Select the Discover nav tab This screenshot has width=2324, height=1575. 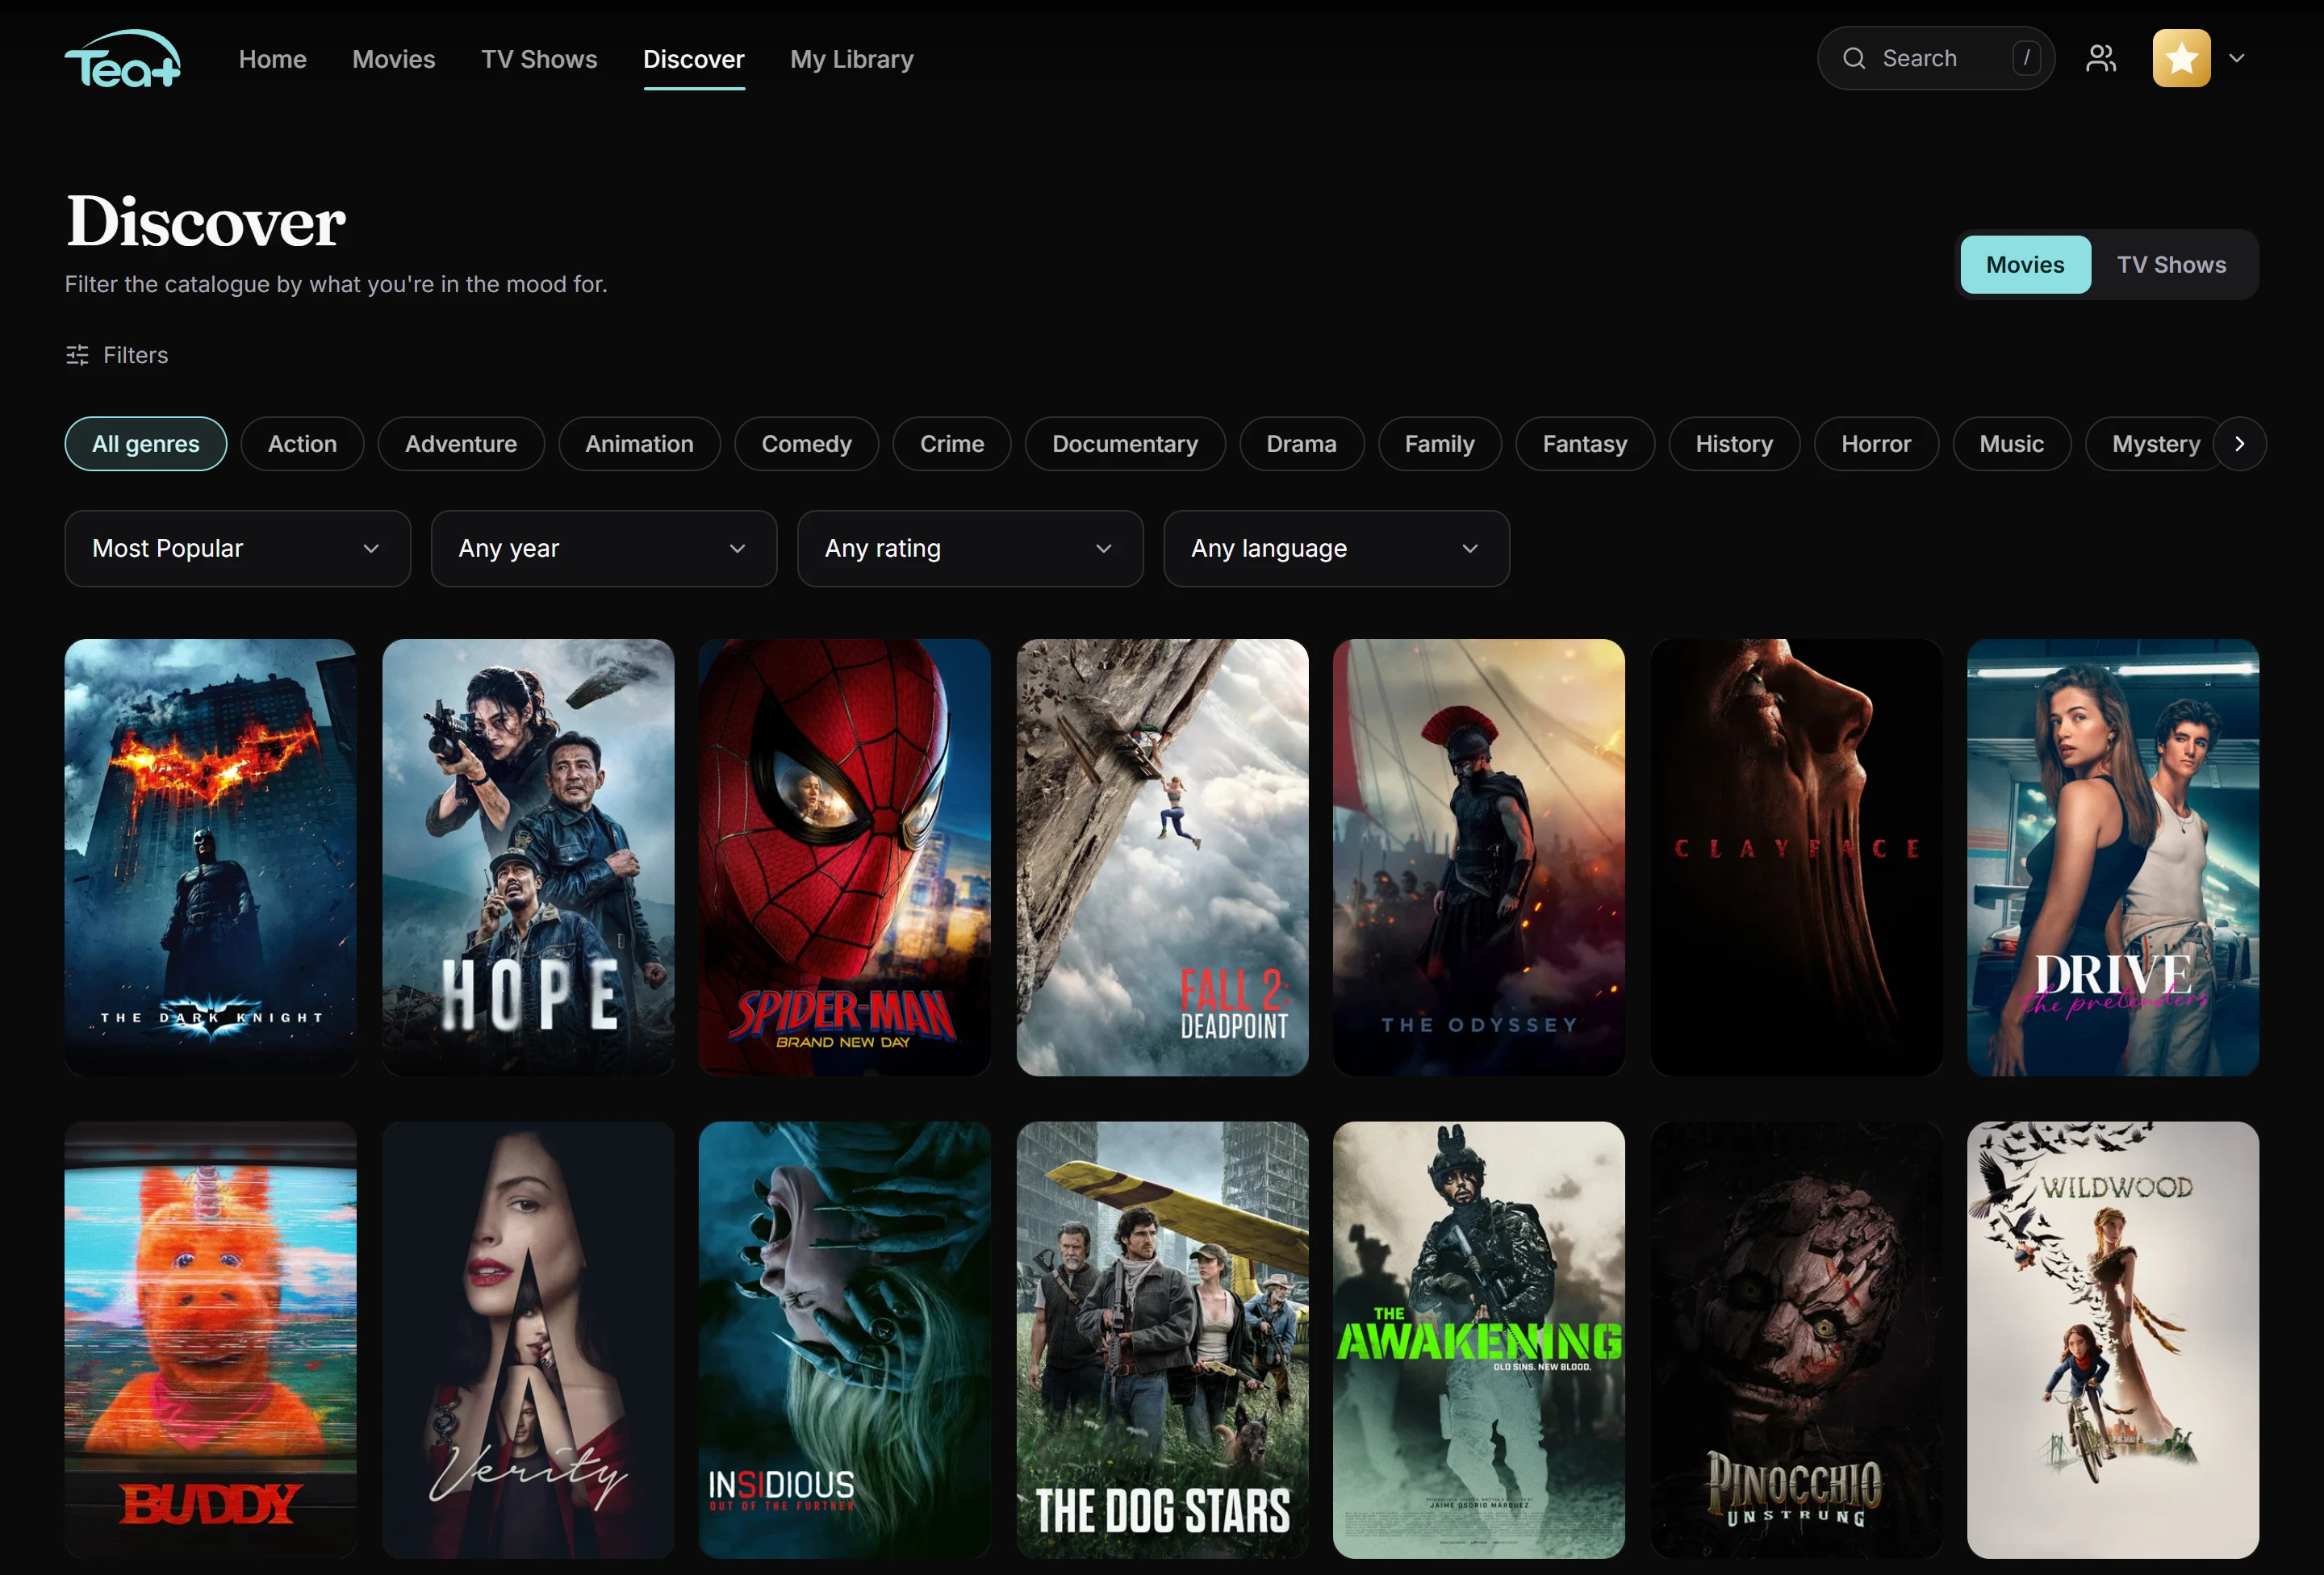tap(693, 59)
